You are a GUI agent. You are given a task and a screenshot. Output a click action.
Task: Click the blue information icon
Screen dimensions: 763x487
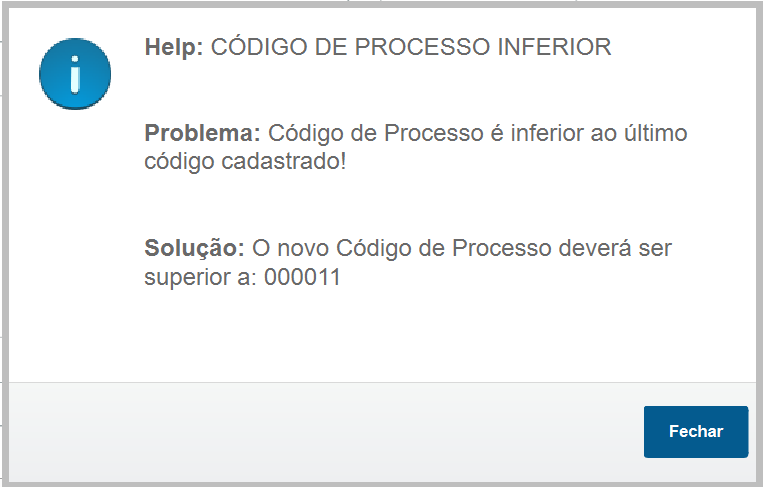(74, 74)
